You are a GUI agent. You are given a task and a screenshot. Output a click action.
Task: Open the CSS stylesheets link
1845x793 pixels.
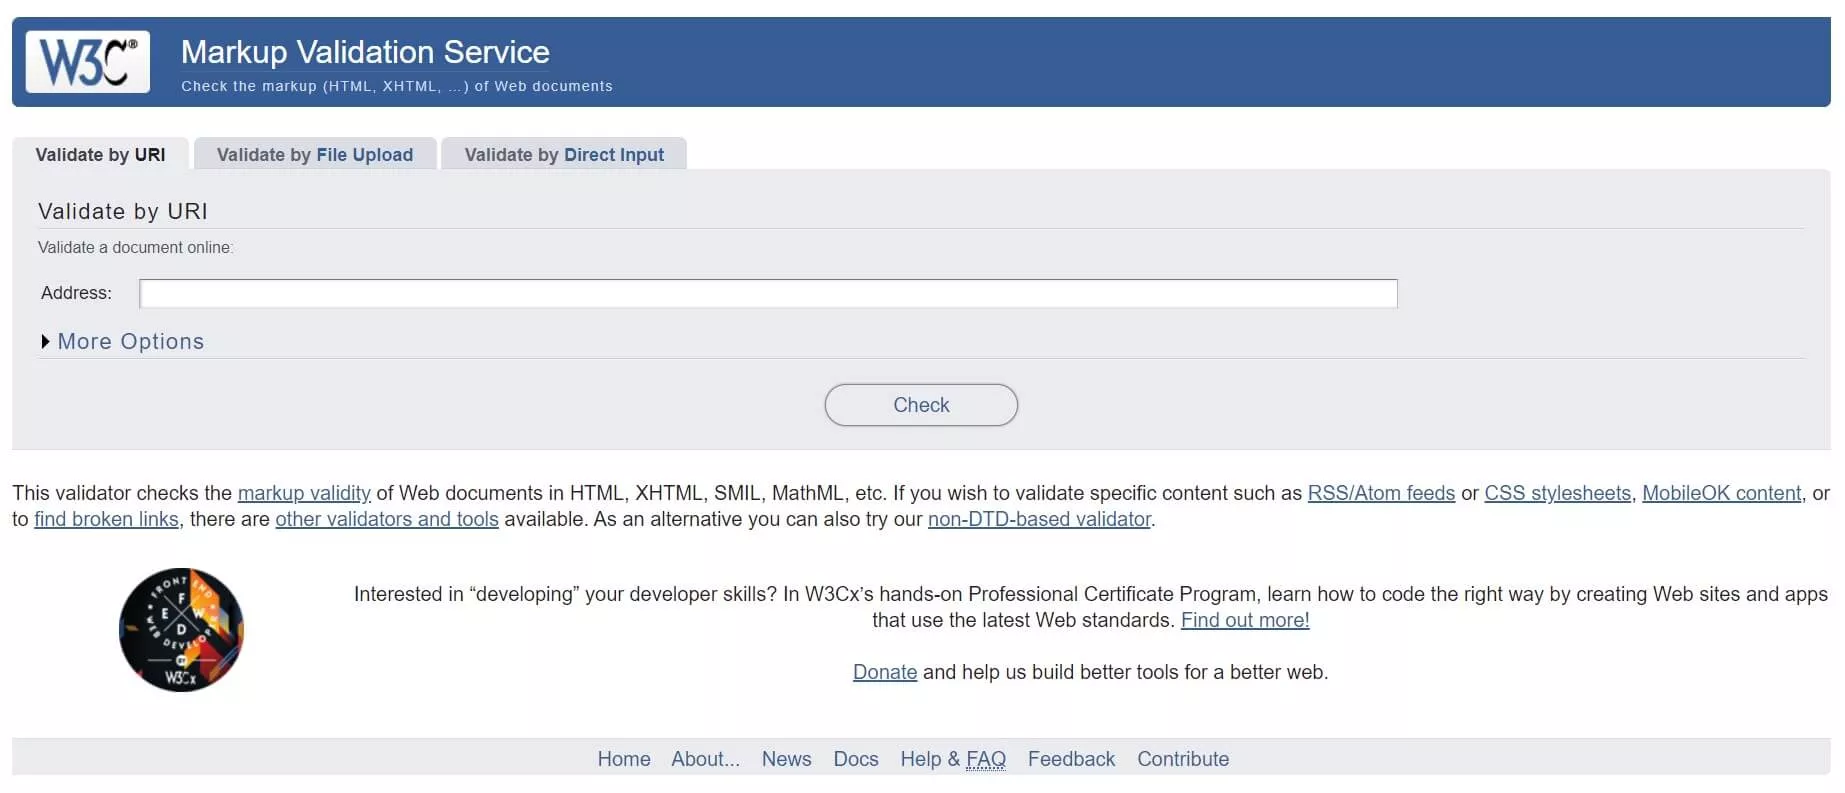point(1557,493)
